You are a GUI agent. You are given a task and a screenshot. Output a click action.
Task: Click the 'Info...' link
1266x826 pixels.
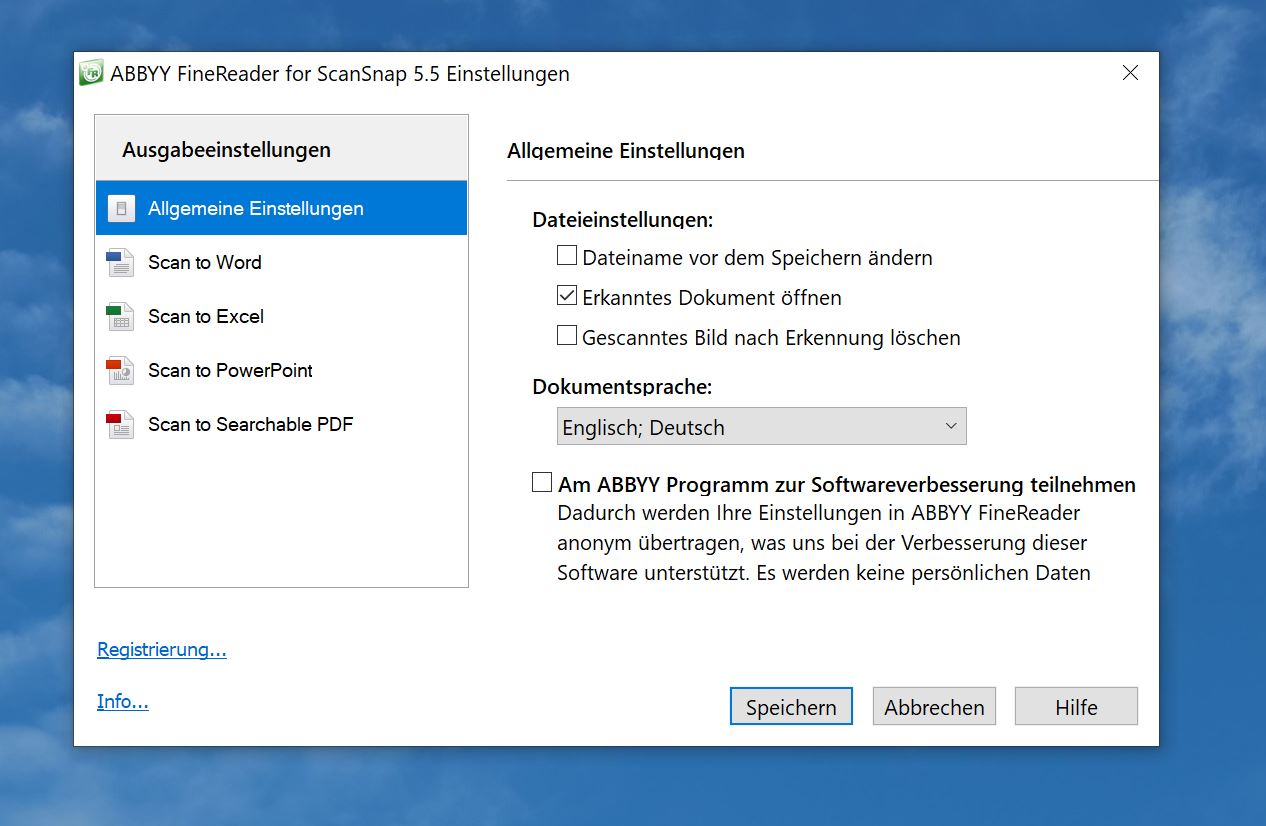point(123,702)
